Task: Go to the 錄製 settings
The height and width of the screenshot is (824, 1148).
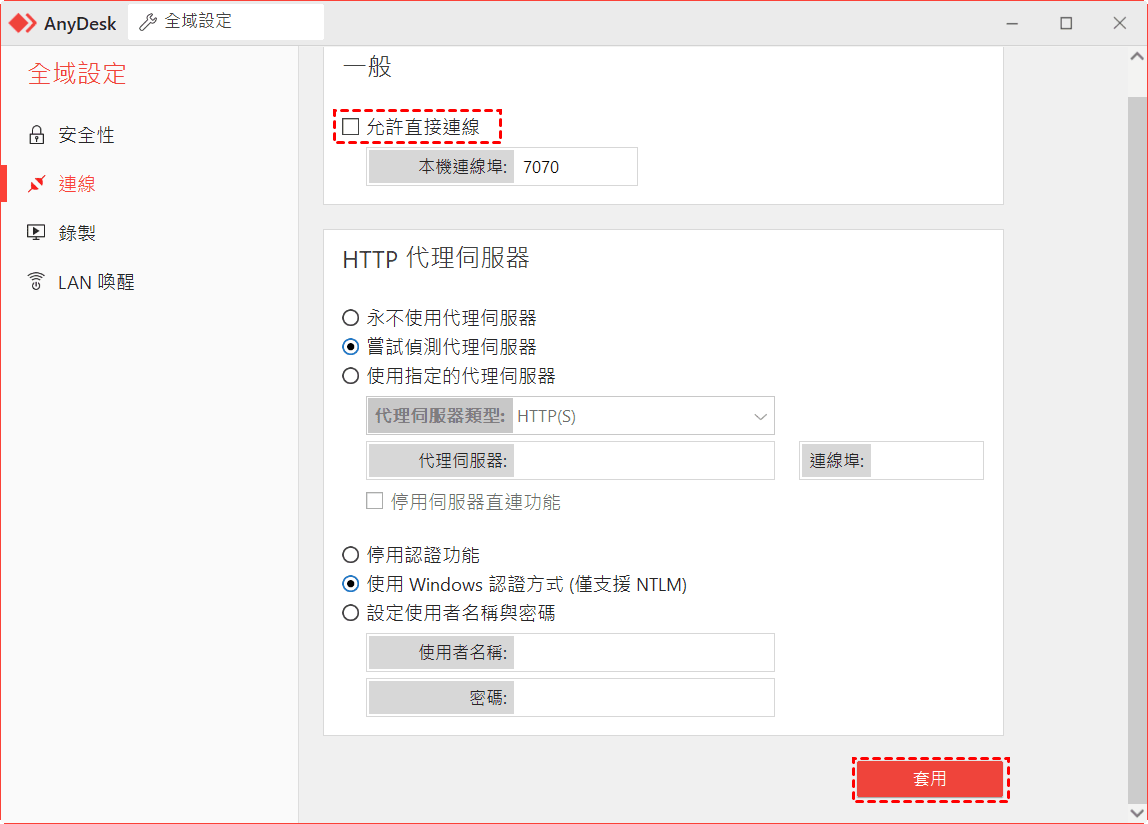Action: point(76,233)
